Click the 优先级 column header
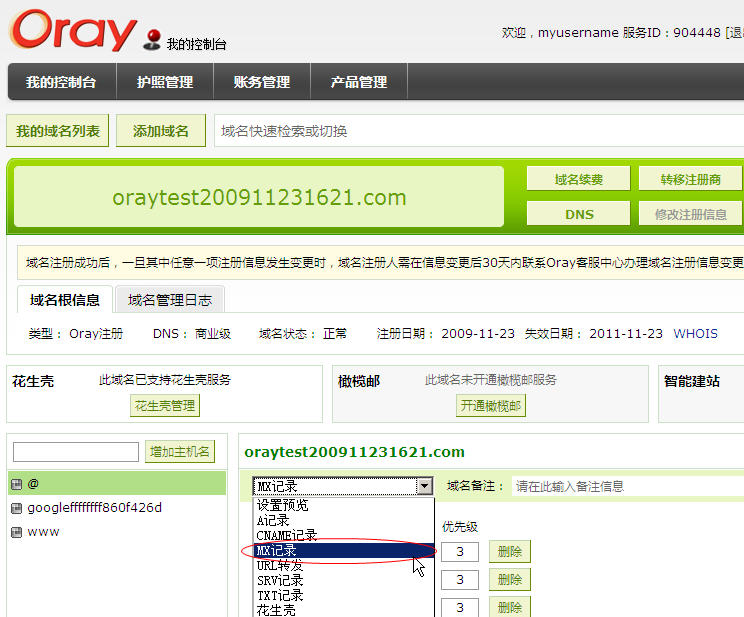The width and height of the screenshot is (744, 617). point(460,526)
